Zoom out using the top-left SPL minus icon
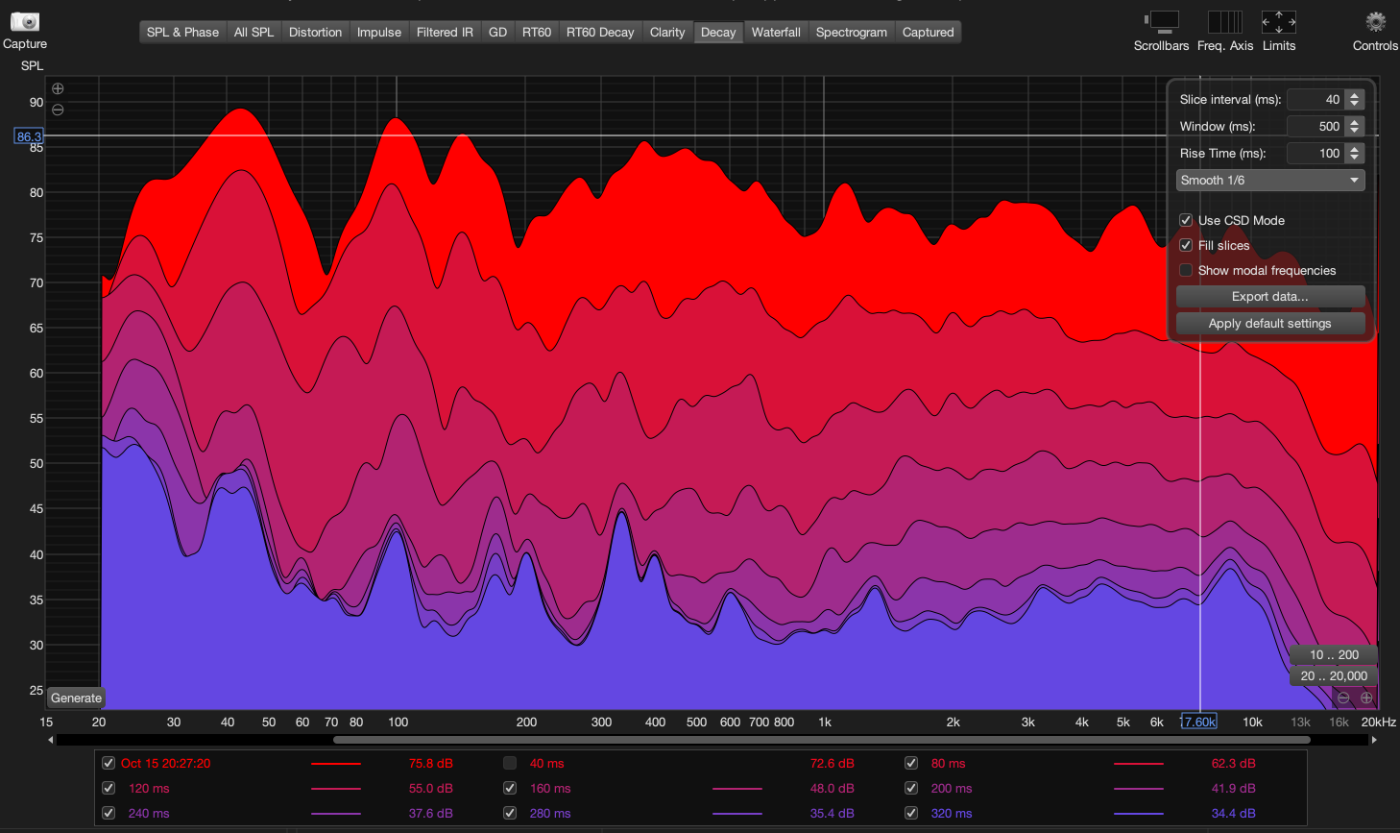The height and width of the screenshot is (833, 1400). tap(58, 109)
